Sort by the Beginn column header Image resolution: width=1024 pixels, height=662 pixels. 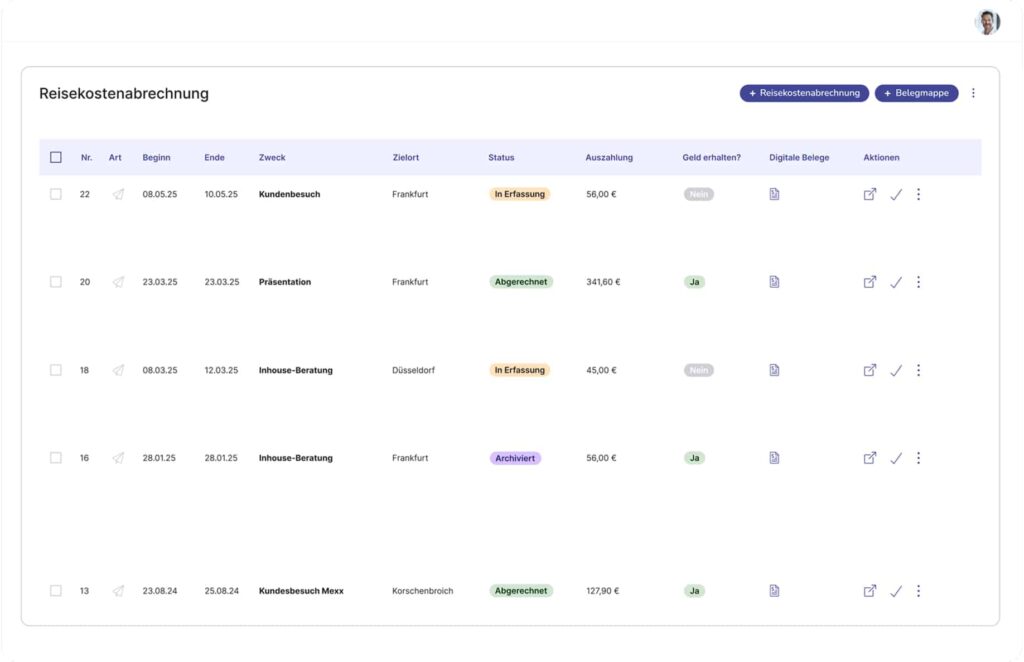click(156, 157)
